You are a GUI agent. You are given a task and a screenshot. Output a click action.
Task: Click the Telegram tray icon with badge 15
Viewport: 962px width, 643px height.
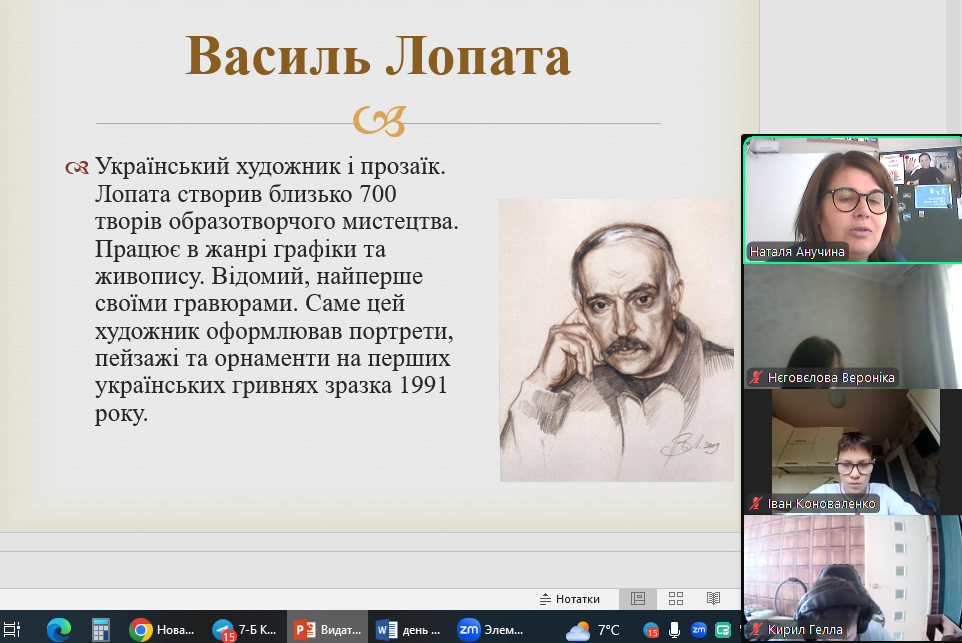(651, 630)
